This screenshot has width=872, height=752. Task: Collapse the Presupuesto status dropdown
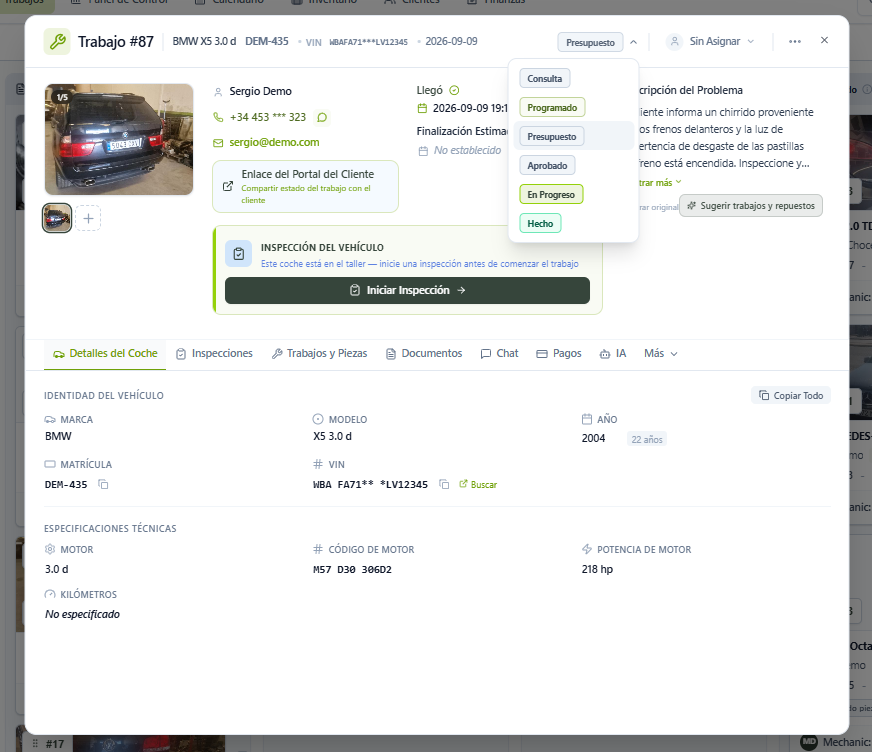coord(590,42)
